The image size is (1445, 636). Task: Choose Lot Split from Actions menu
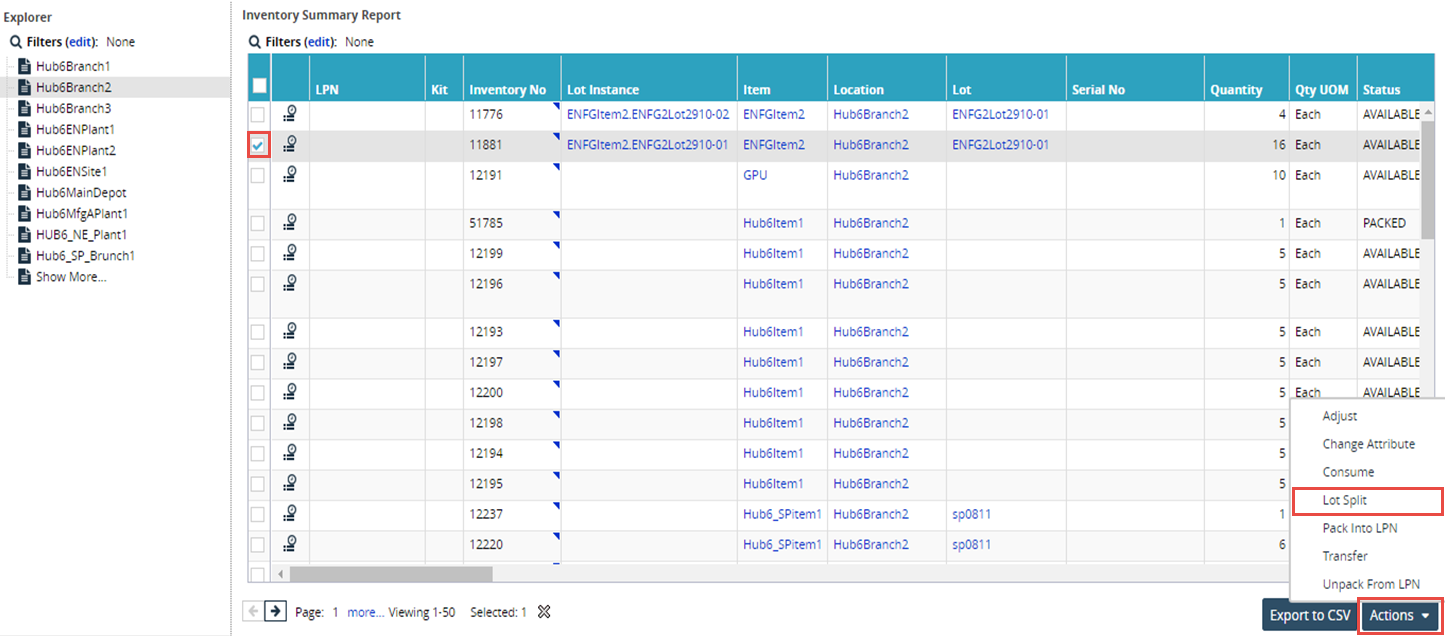pos(1367,500)
